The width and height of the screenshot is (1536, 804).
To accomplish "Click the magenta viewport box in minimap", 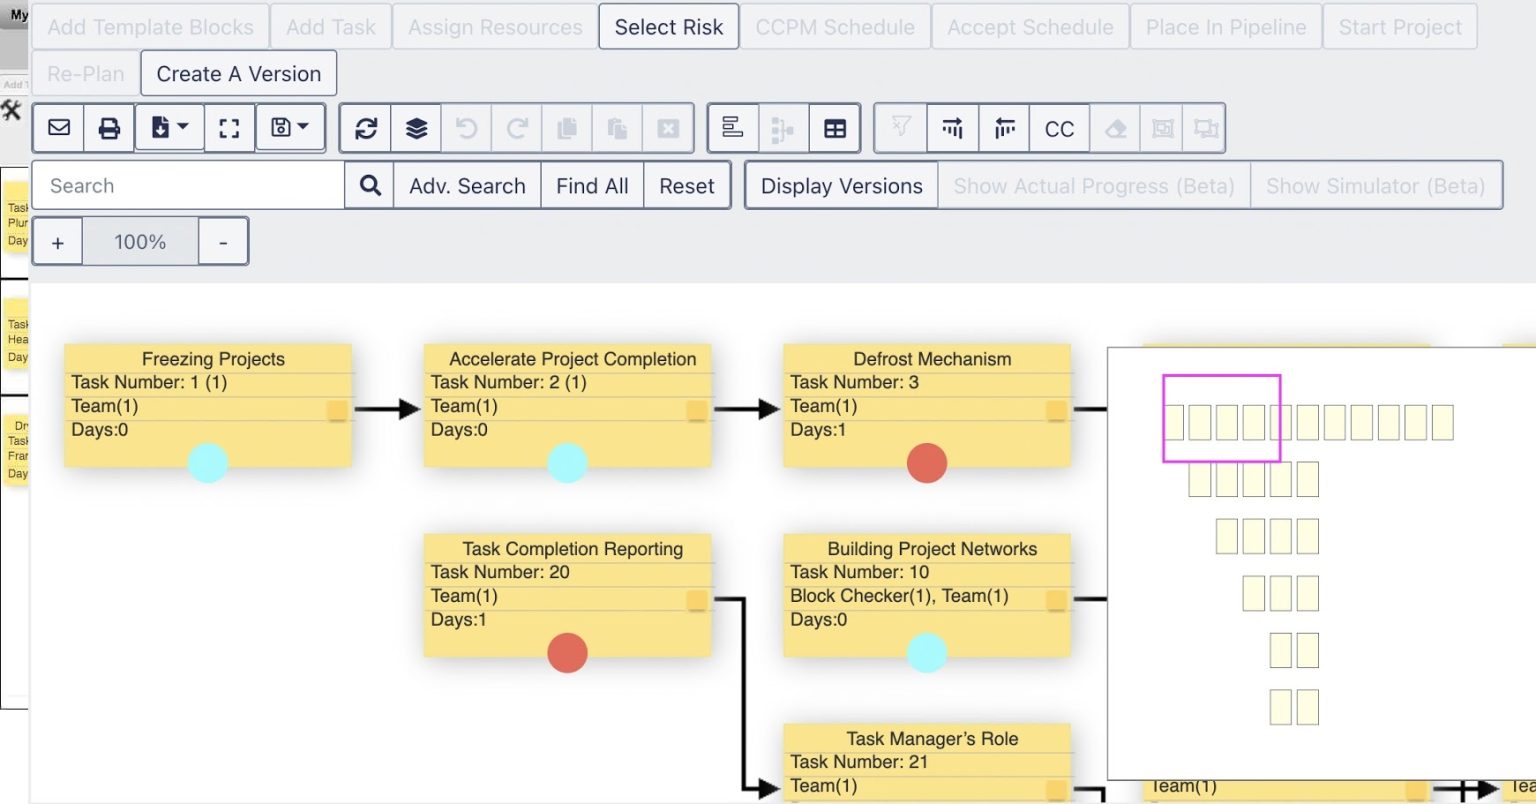I will [1222, 418].
